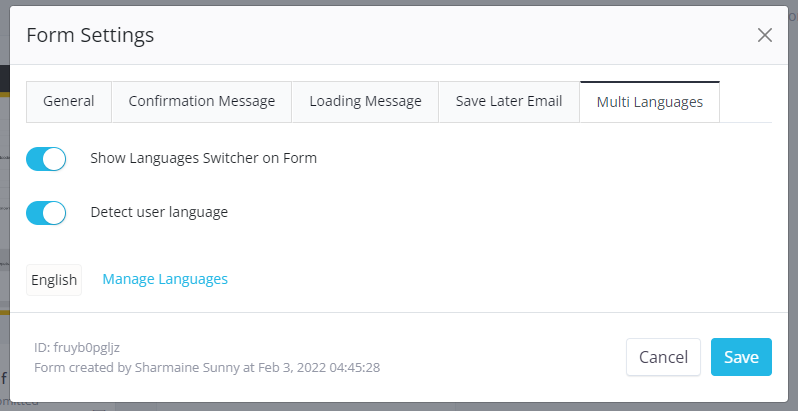Disable the Show Languages Switcher toggle
This screenshot has height=411, width=798.
click(x=46, y=158)
